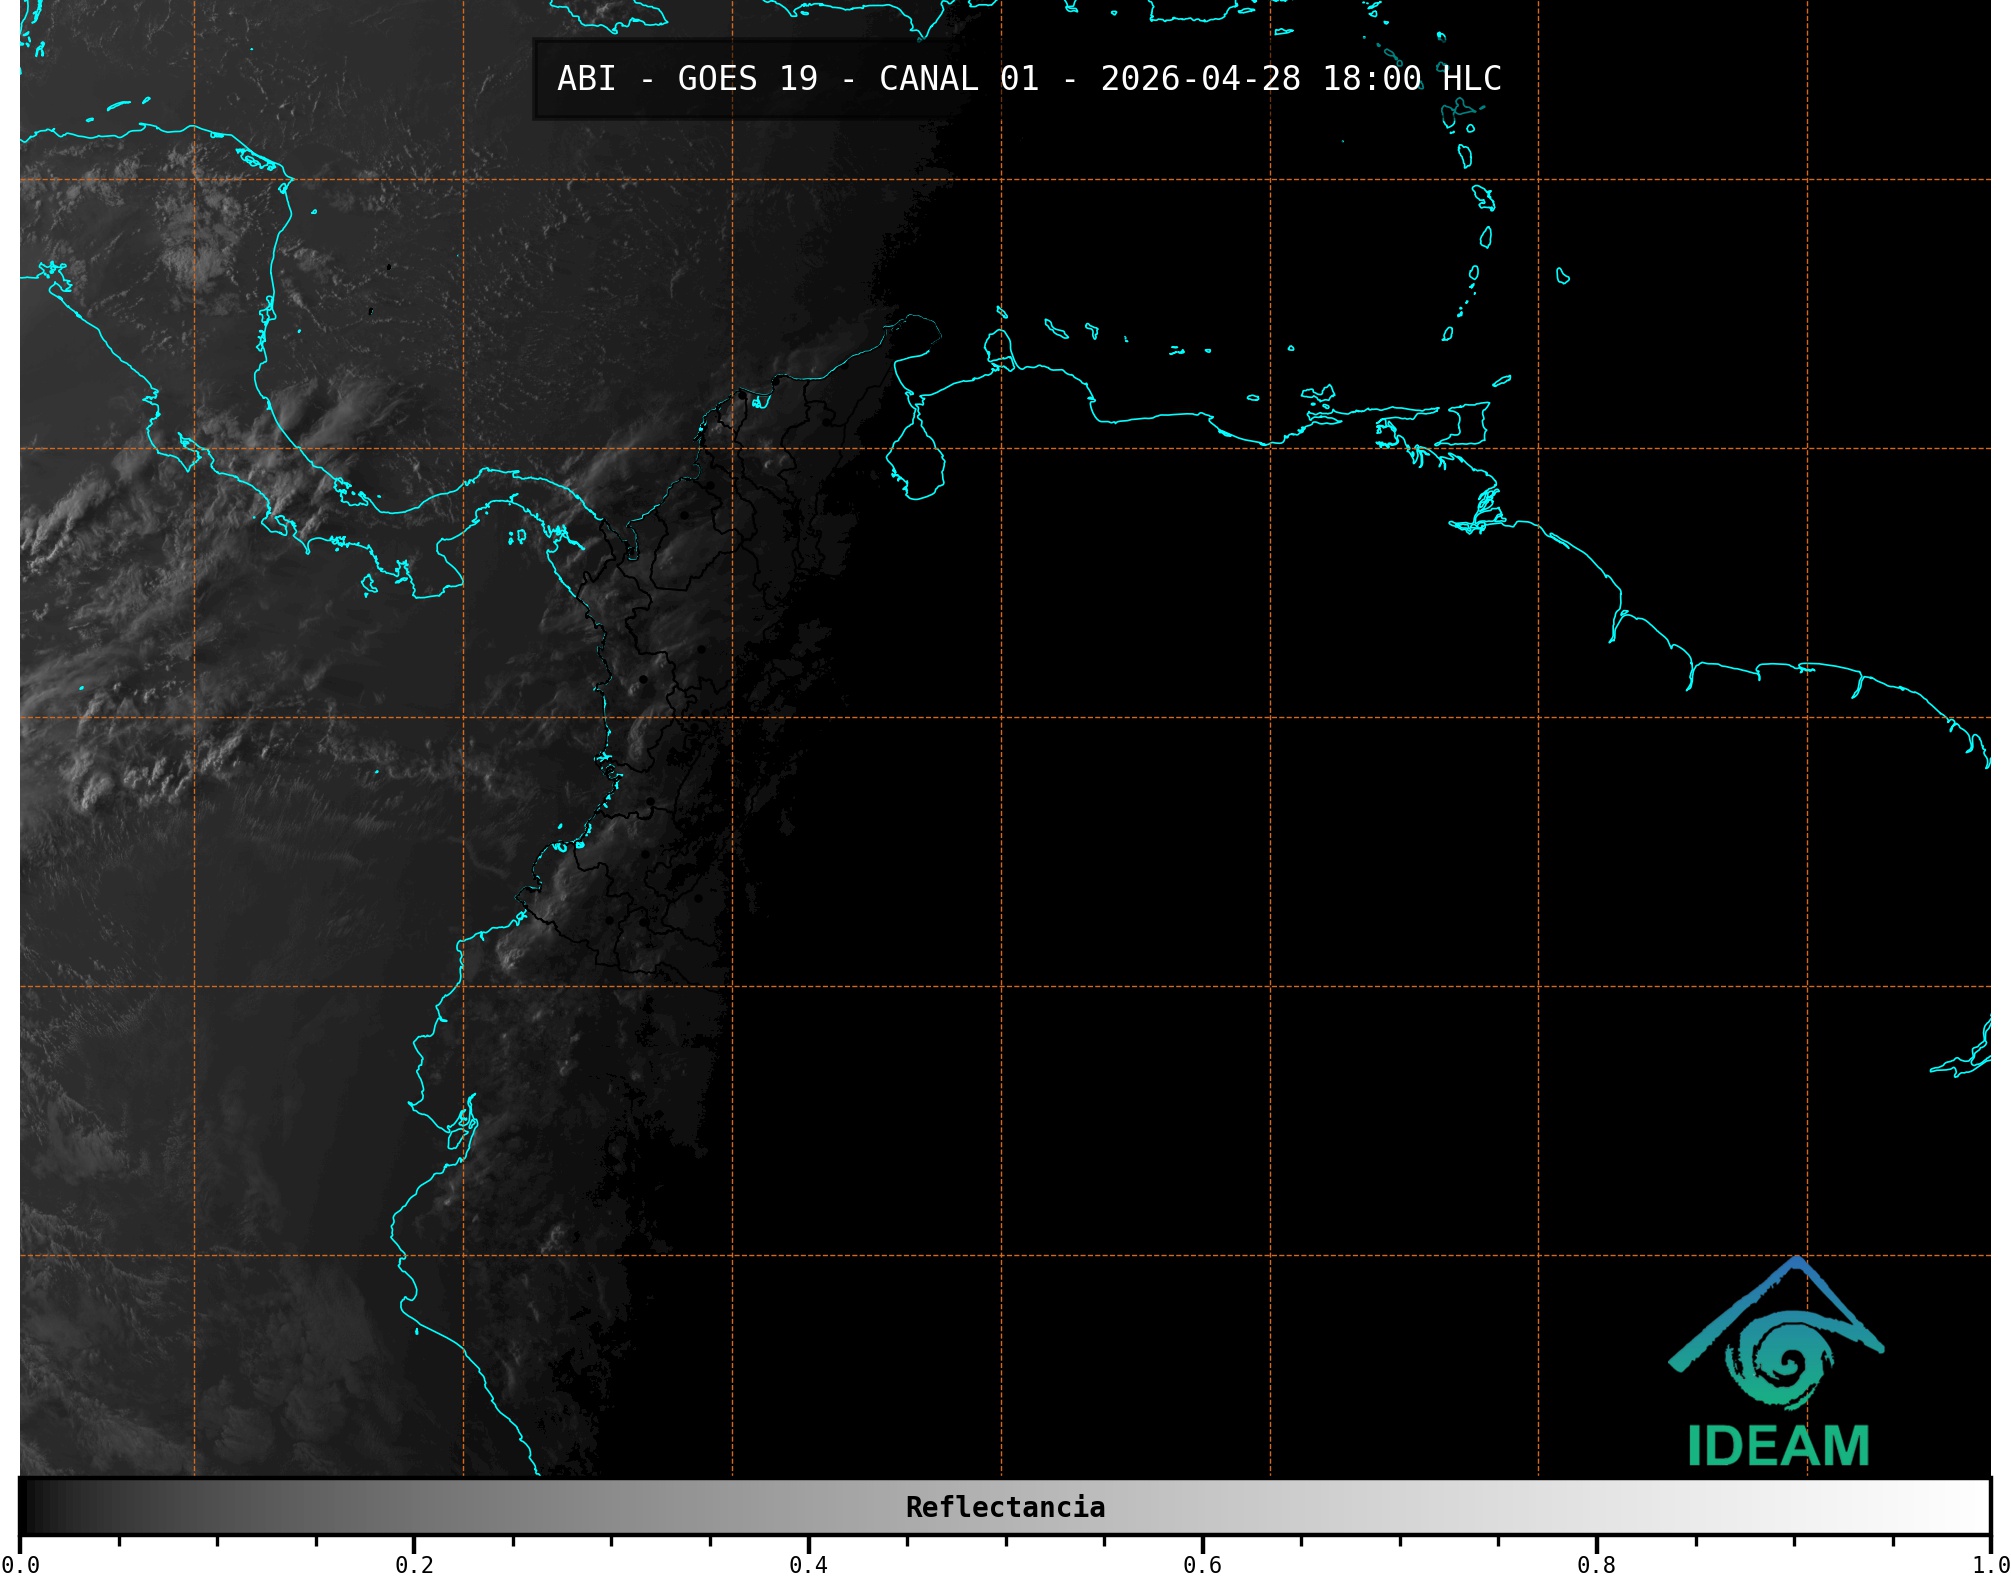Image resolution: width=2011 pixels, height=1577 pixels.
Task: Click the image title banner with GOES 19
Action: (1029, 79)
